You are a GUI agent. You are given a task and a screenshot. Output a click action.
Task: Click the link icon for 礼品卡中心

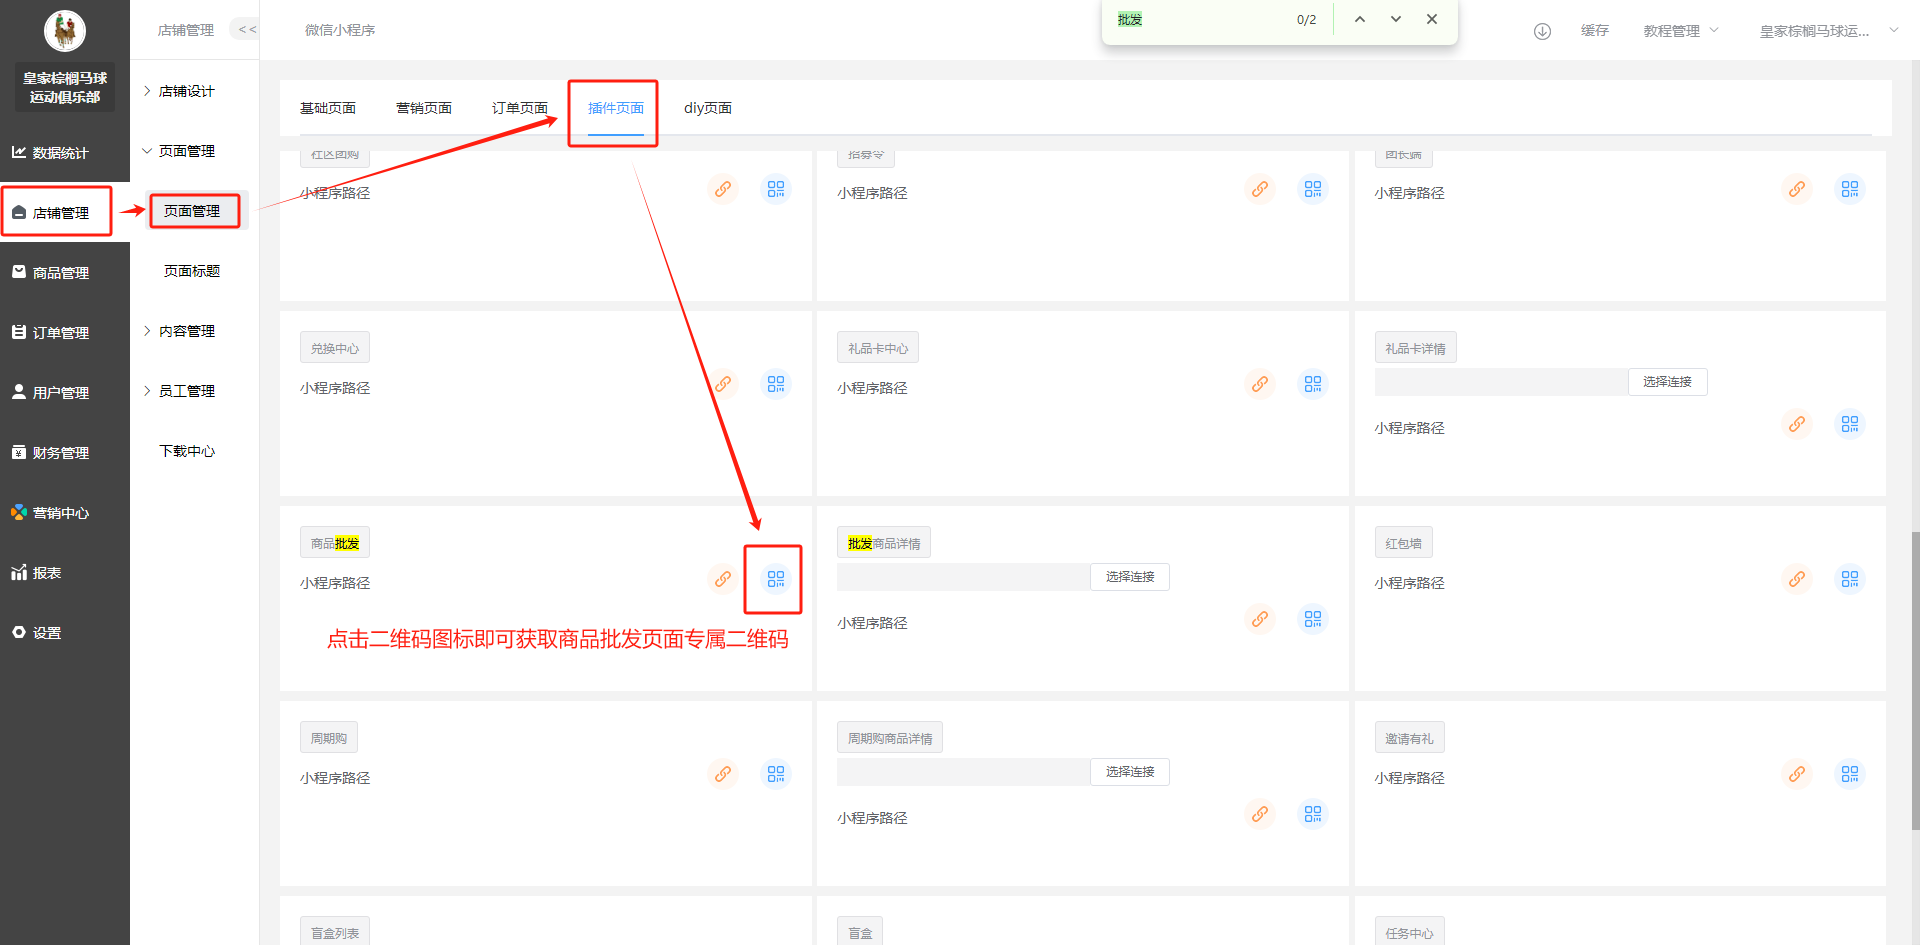(1259, 384)
